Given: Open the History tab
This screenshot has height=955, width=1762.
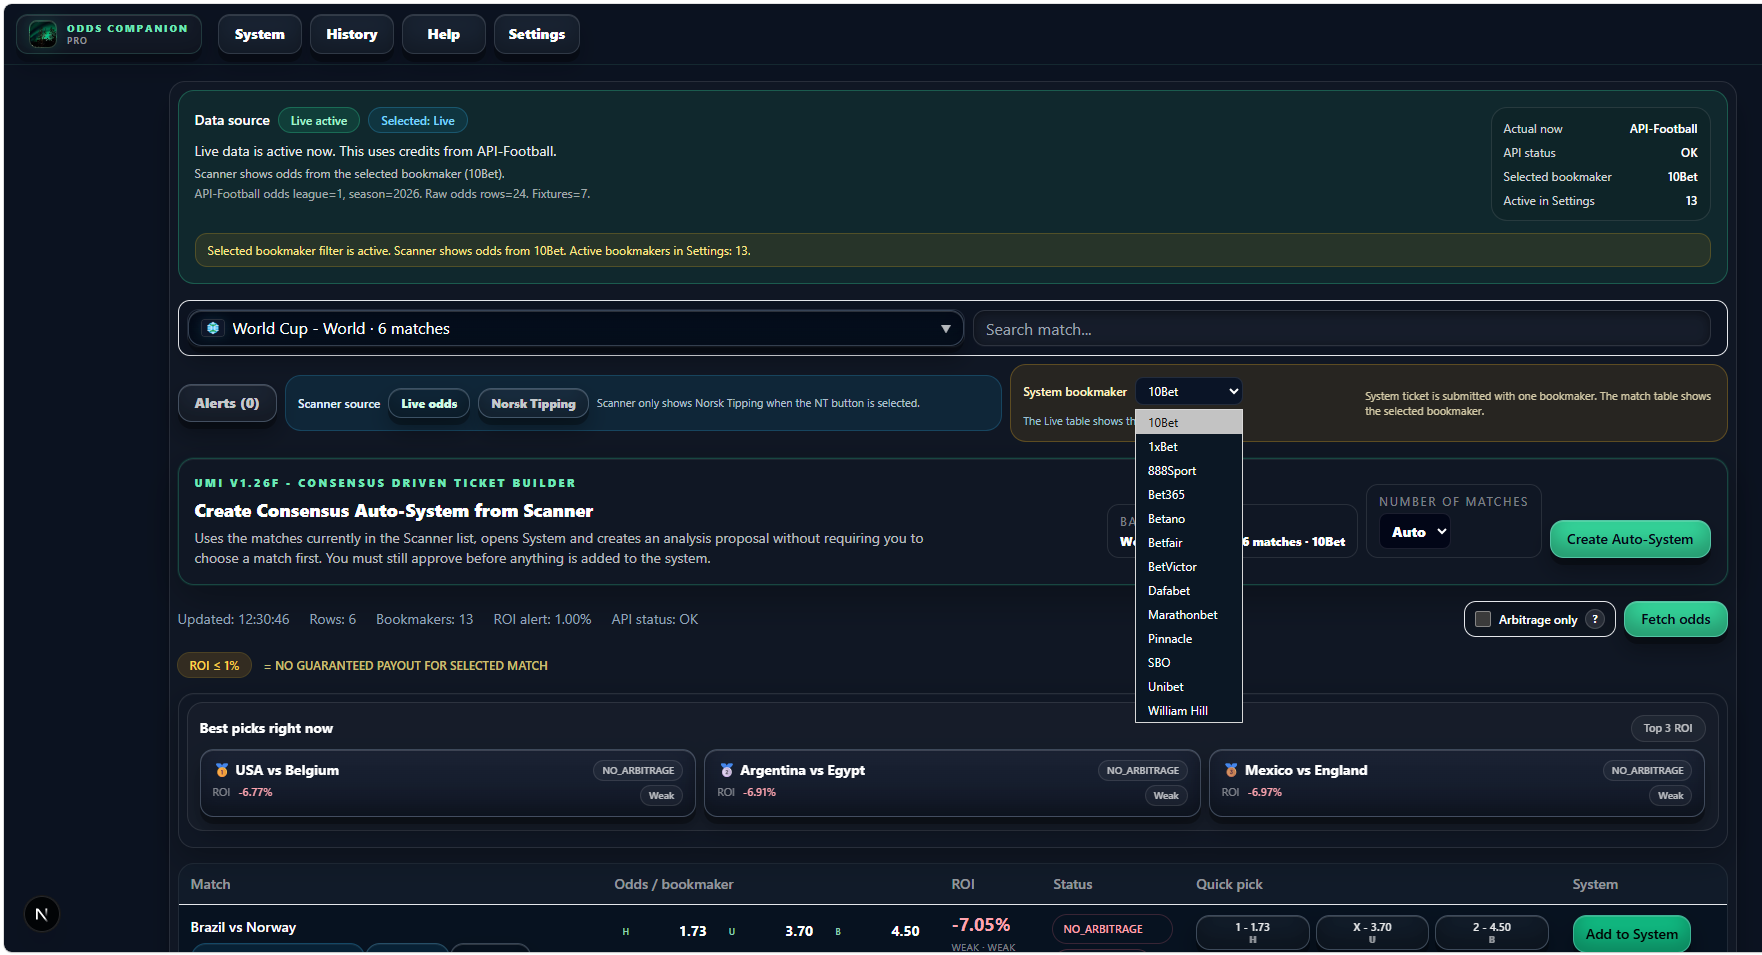Looking at the screenshot, I should pyautogui.click(x=352, y=34).
